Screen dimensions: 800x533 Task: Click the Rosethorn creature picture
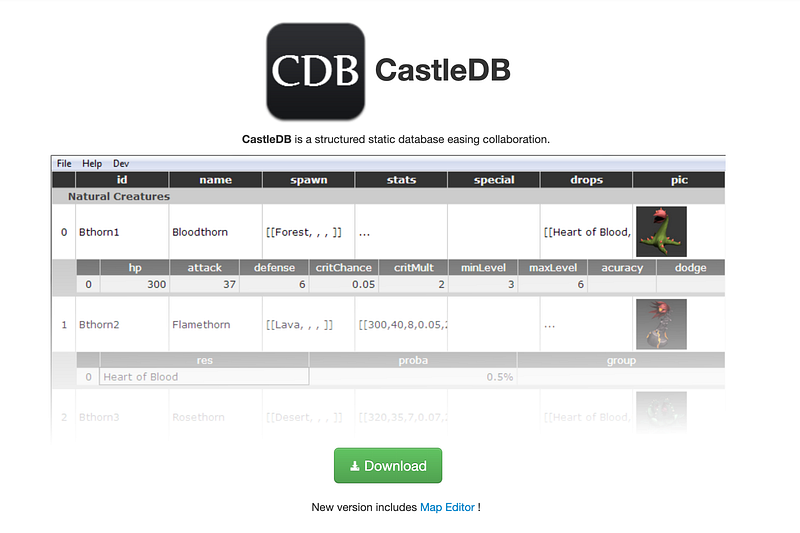(661, 413)
